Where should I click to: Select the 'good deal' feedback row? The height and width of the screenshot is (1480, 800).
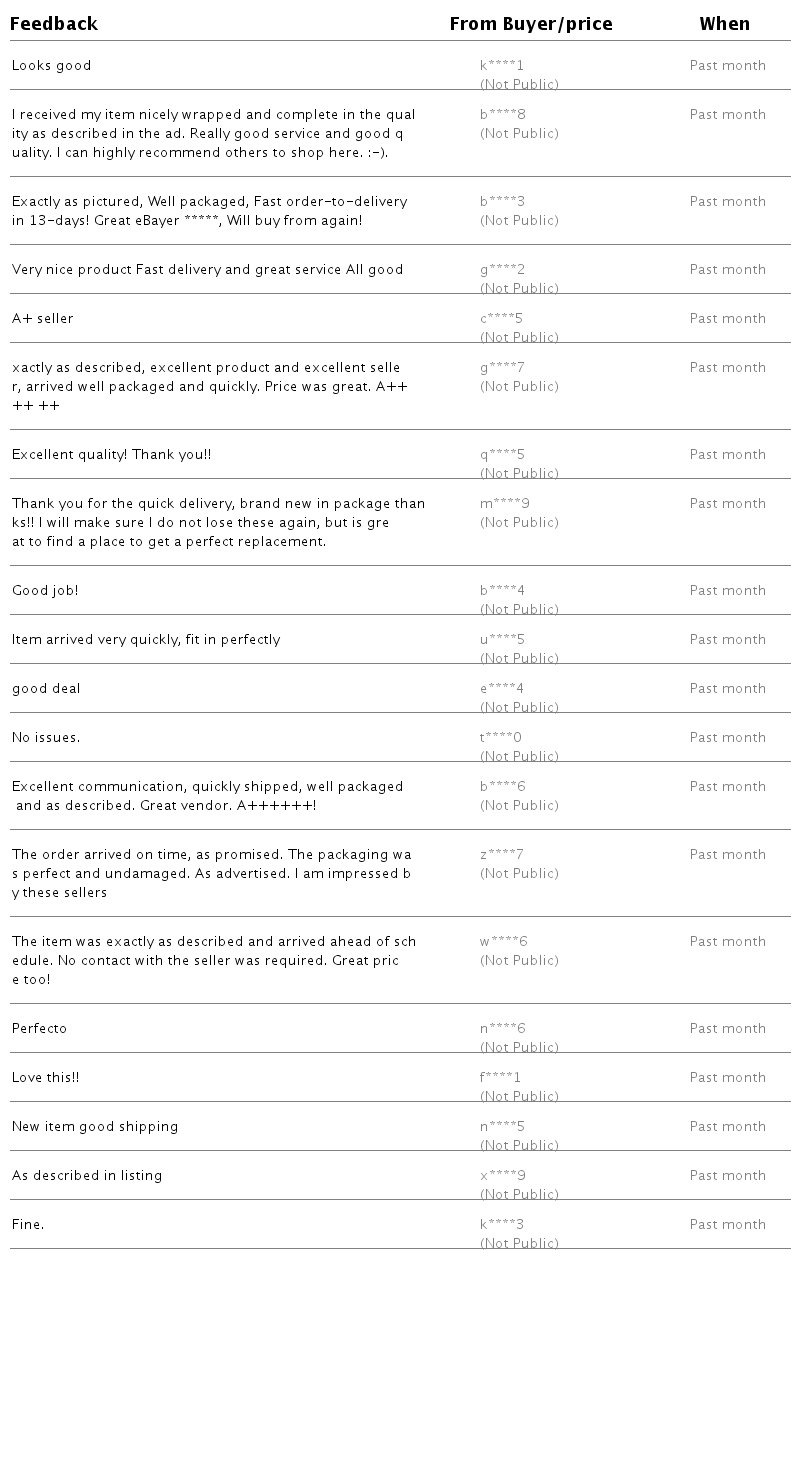(46, 689)
